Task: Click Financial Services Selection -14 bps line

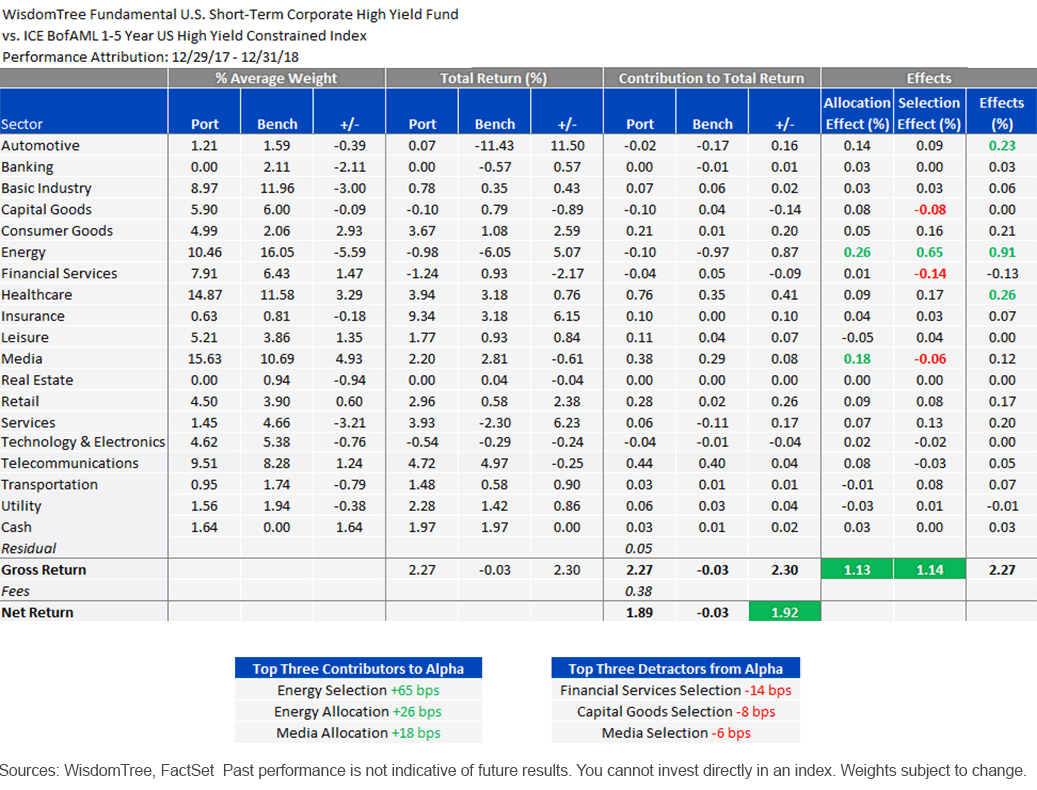Action: click(x=675, y=690)
